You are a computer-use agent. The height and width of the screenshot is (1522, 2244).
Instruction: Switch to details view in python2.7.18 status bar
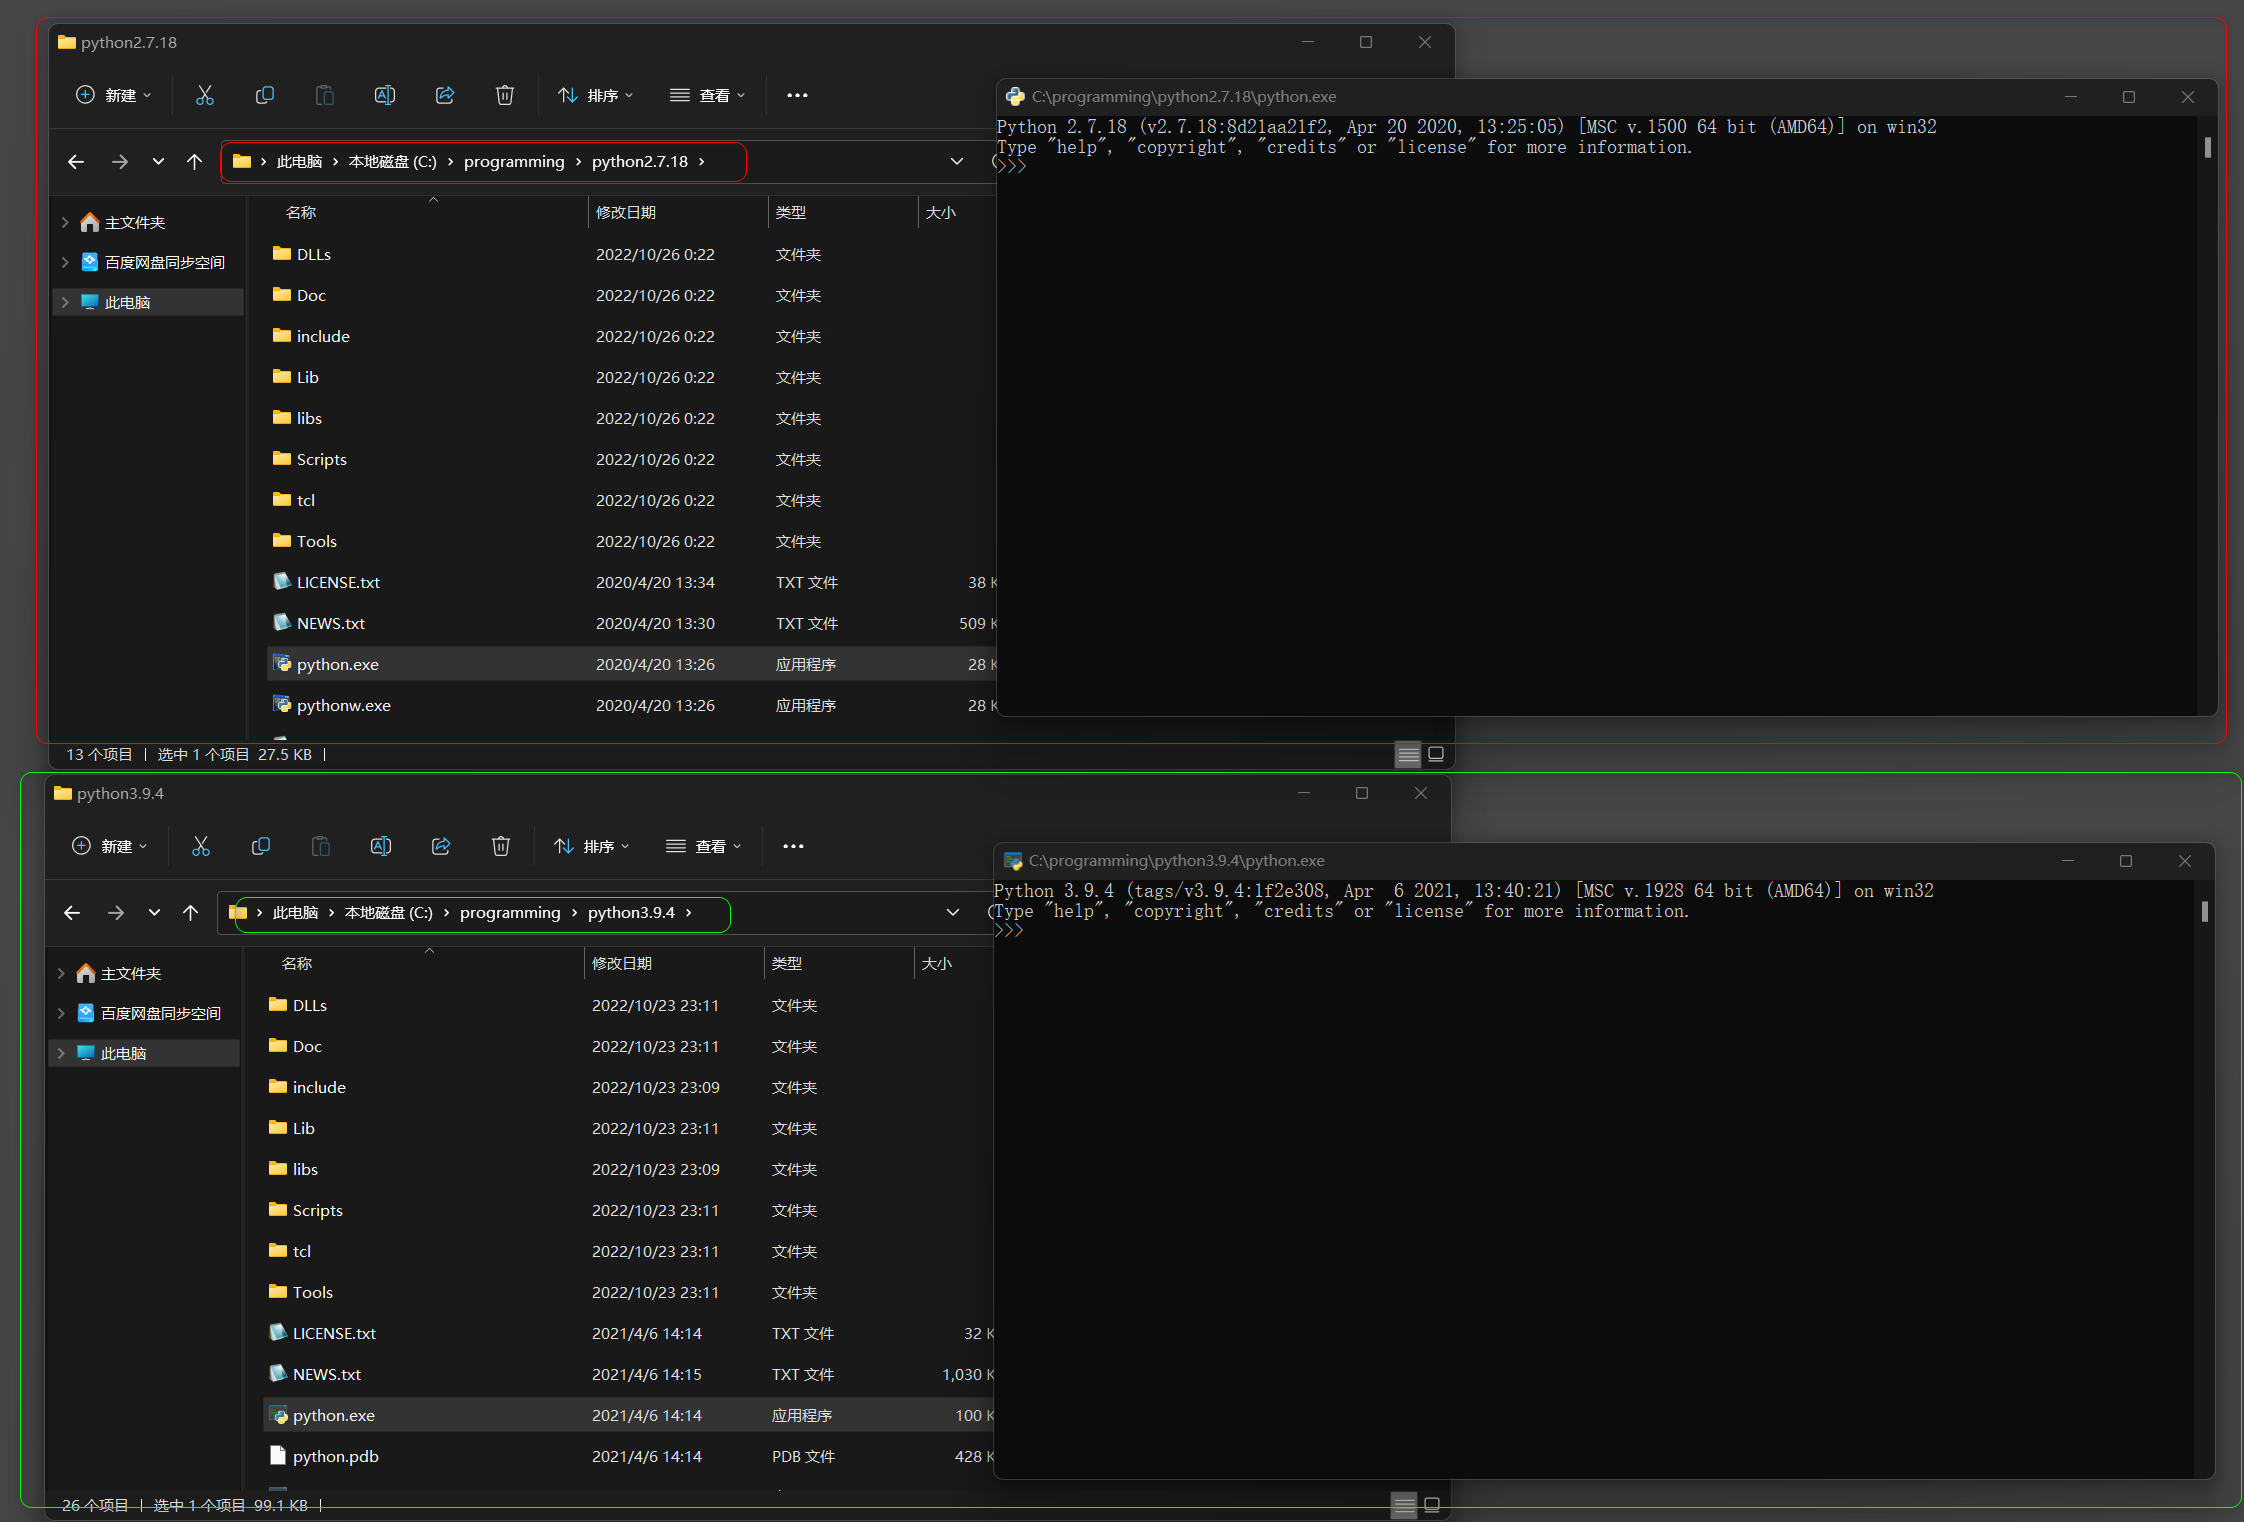click(1408, 754)
